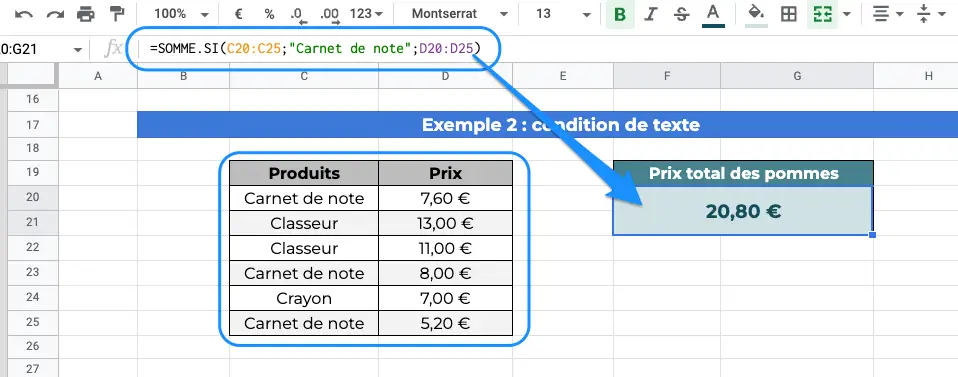Decrease decimal places

point(299,15)
